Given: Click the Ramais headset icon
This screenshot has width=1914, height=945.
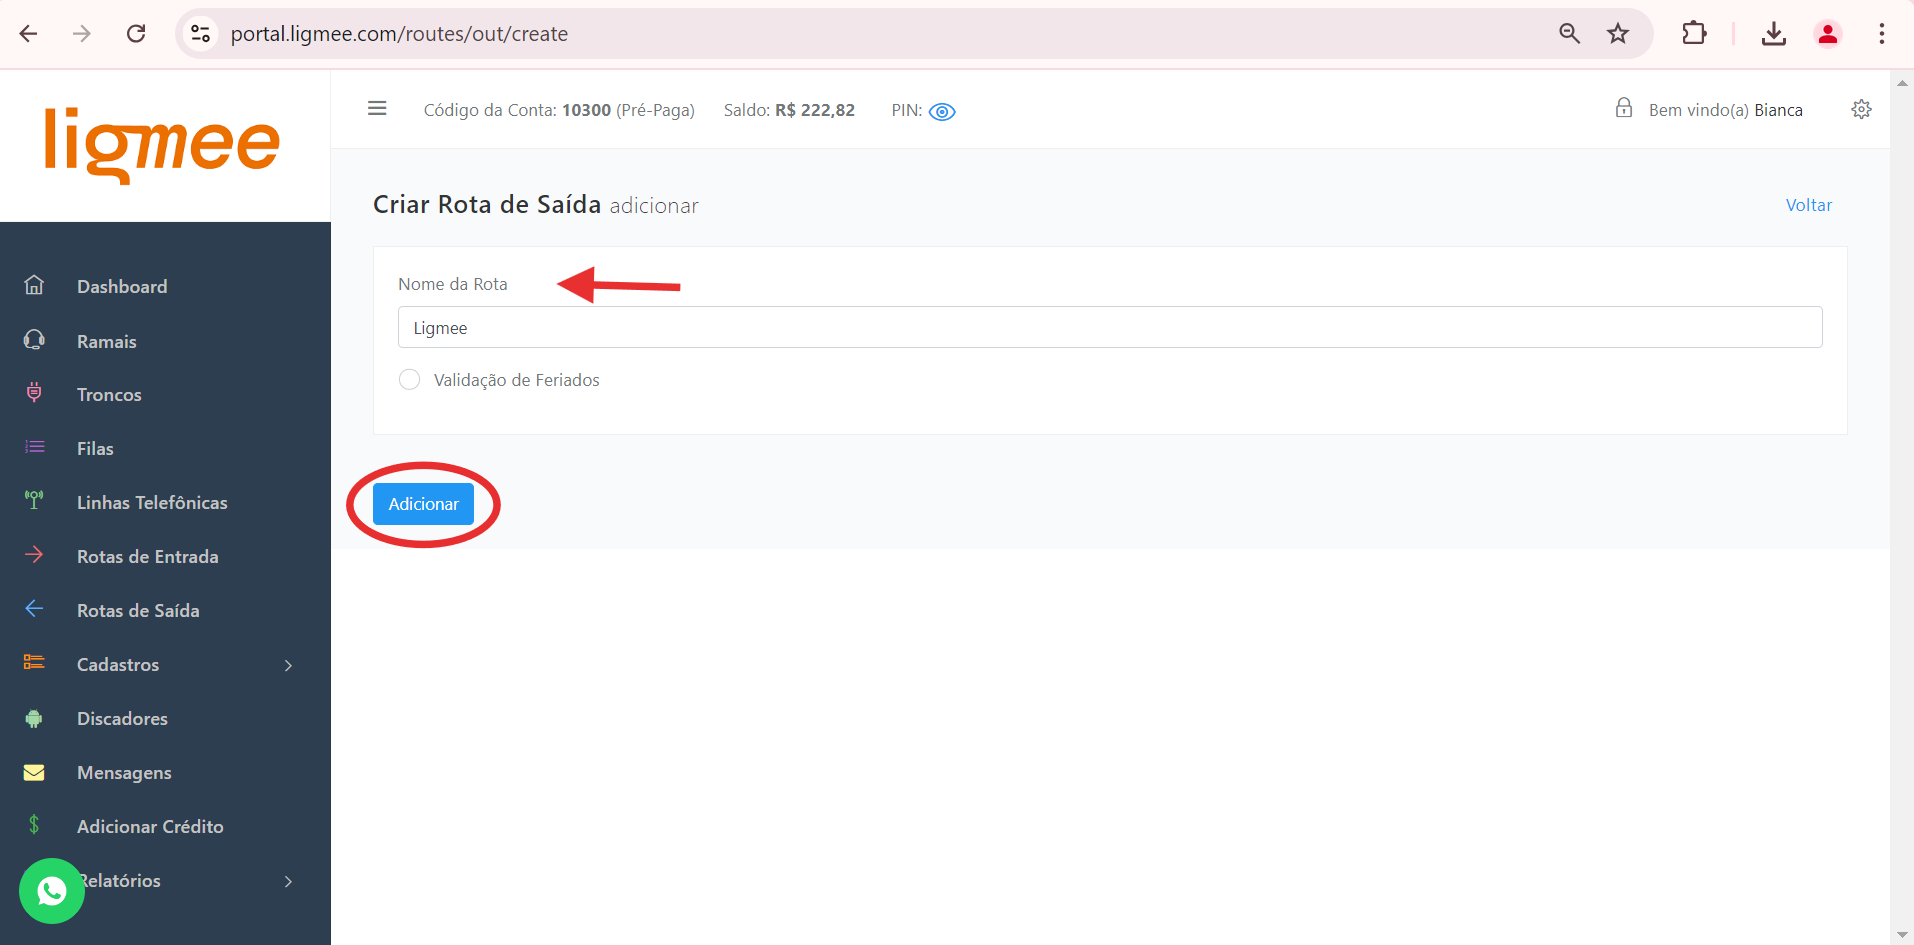Looking at the screenshot, I should 34,340.
